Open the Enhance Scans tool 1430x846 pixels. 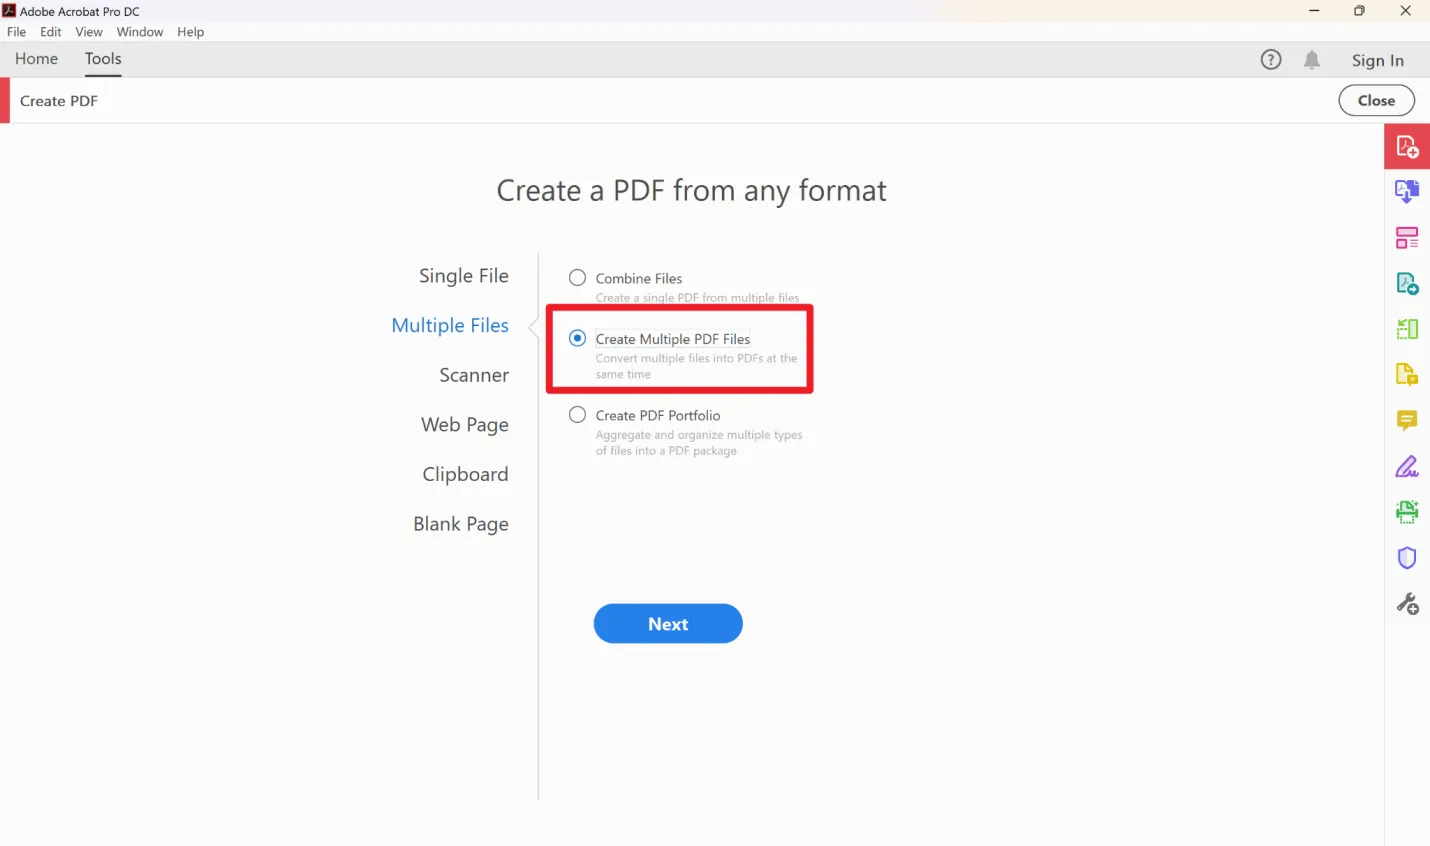pos(1407,511)
